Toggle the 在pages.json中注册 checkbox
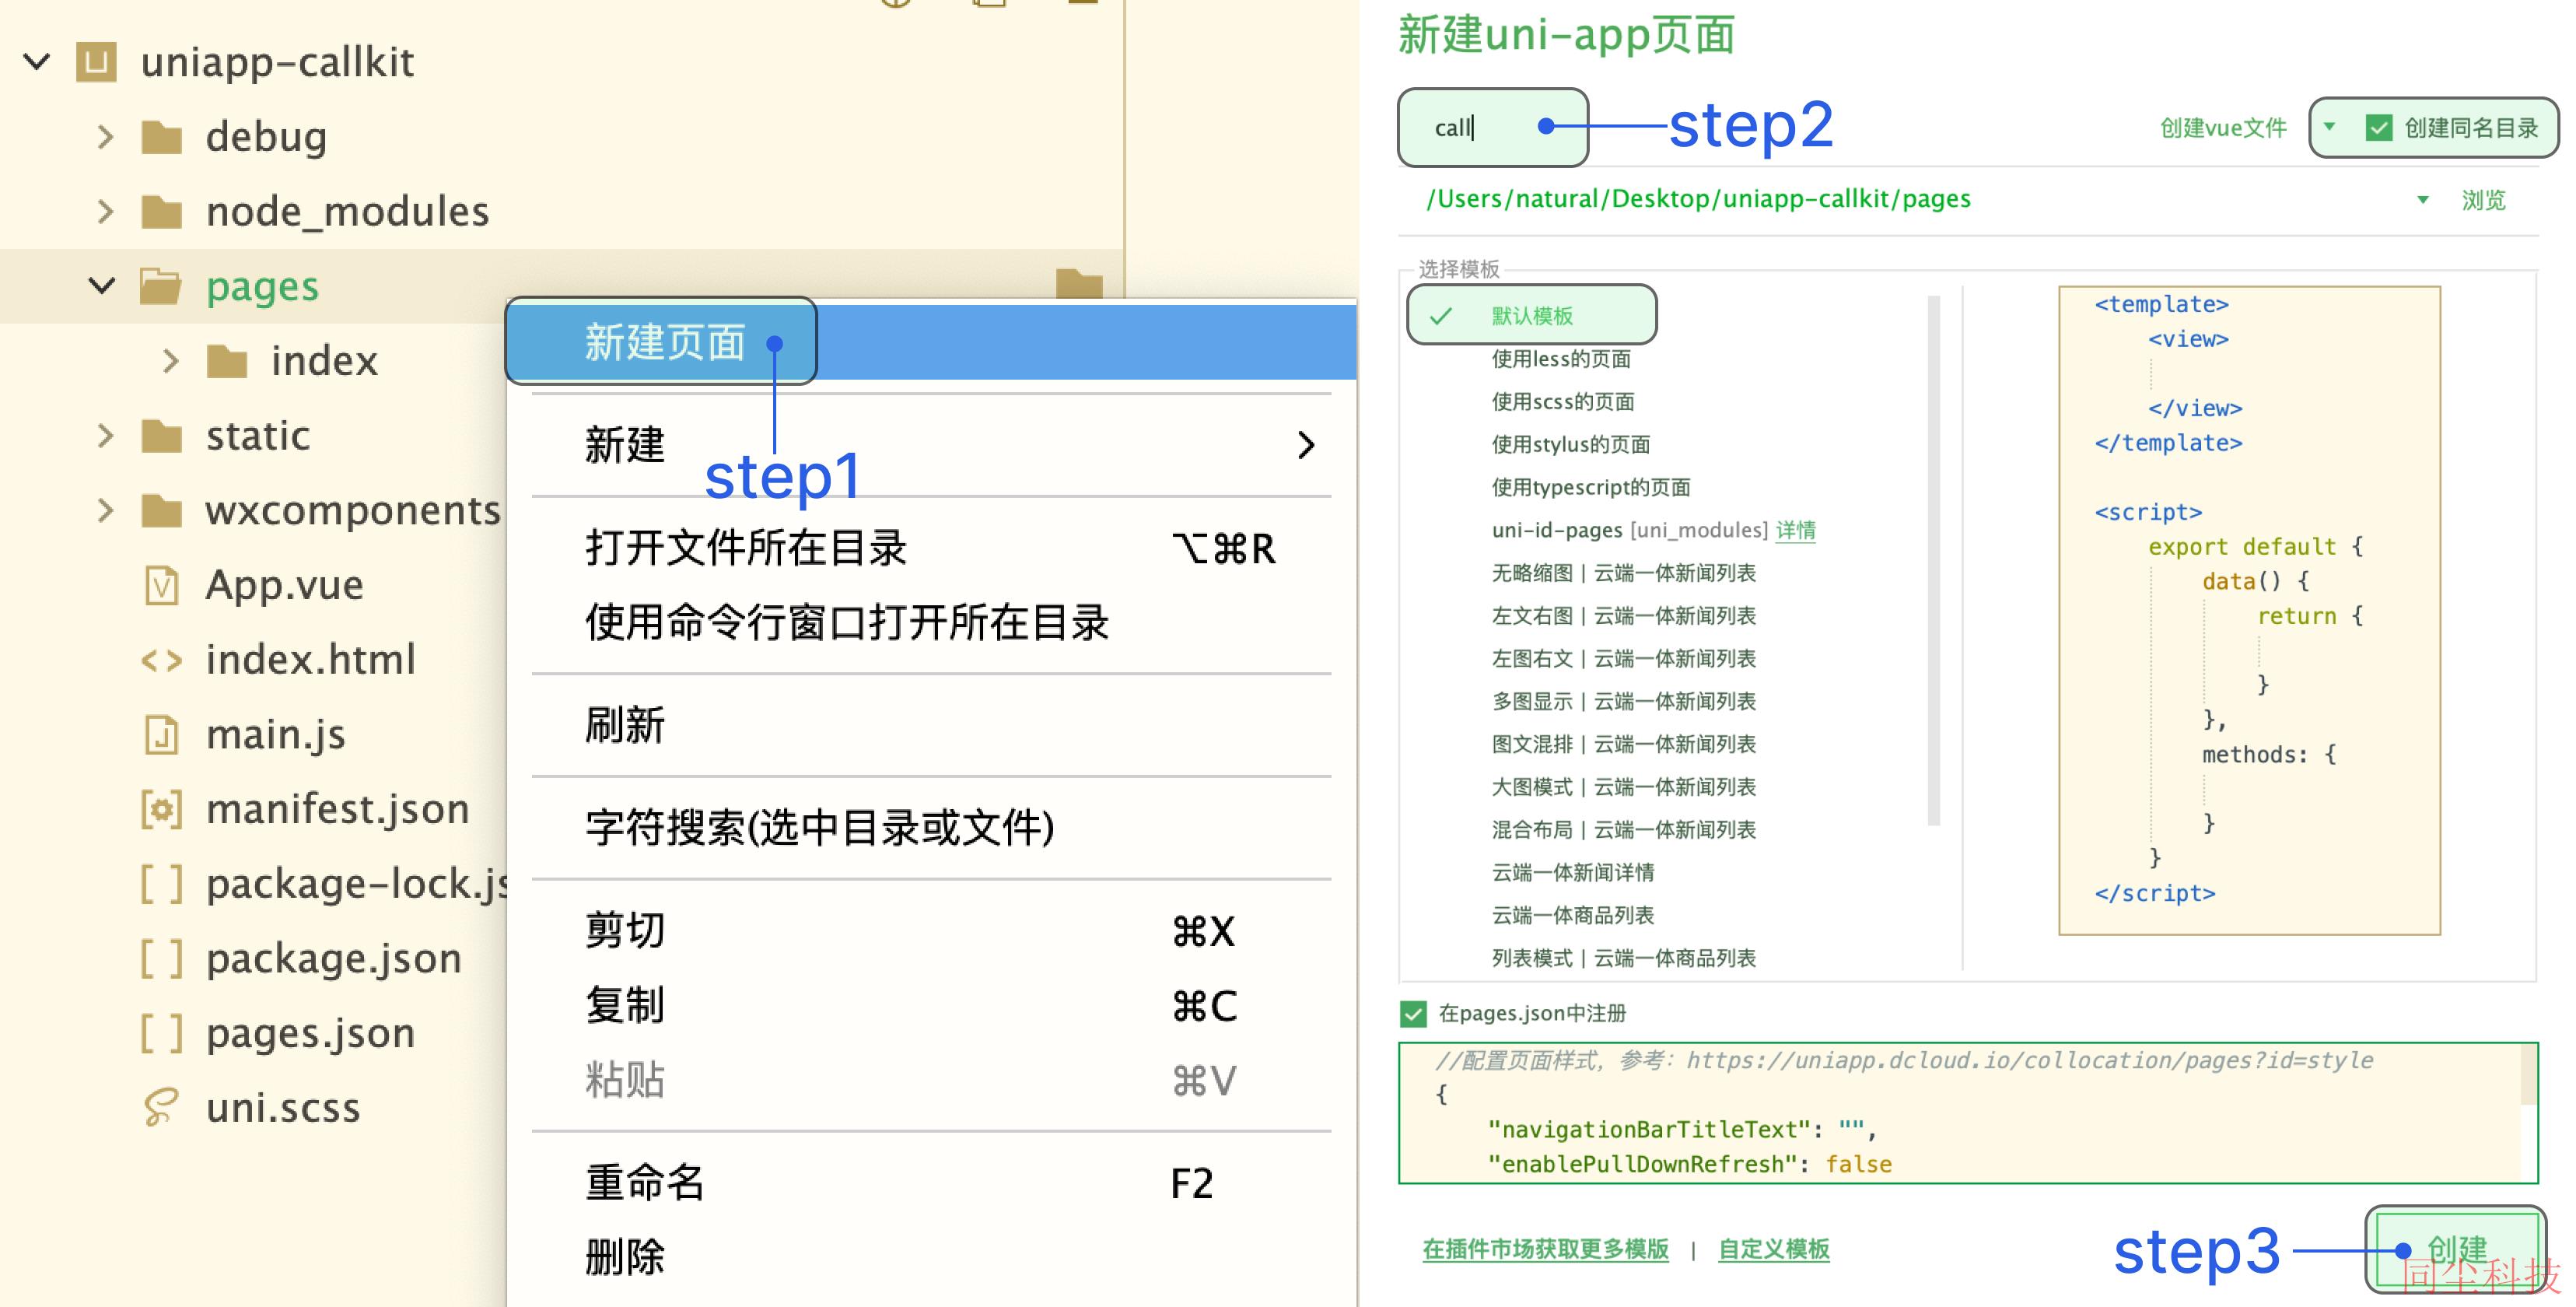This screenshot has width=2576, height=1307. point(1413,1014)
